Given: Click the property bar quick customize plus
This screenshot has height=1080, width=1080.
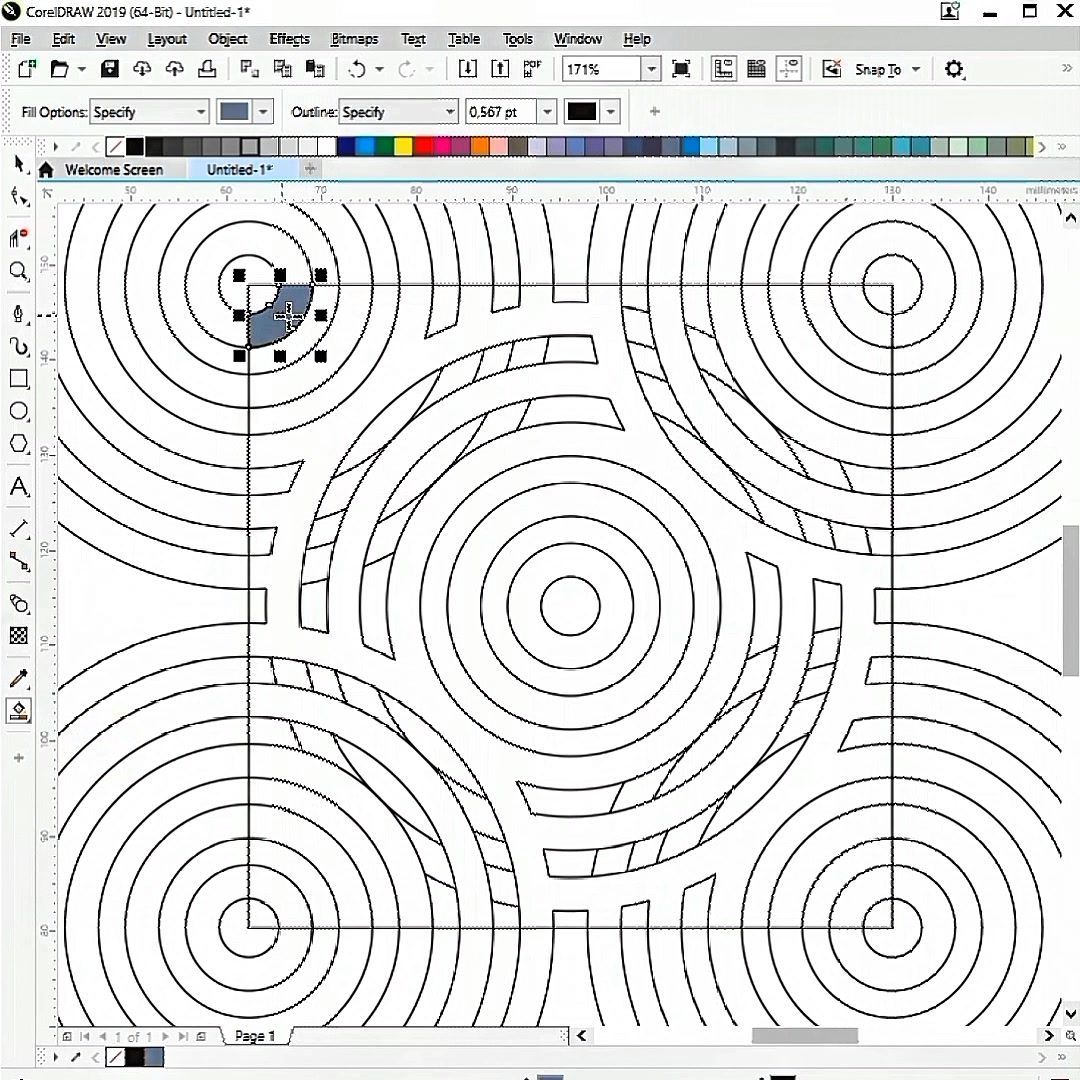Looking at the screenshot, I should (654, 111).
